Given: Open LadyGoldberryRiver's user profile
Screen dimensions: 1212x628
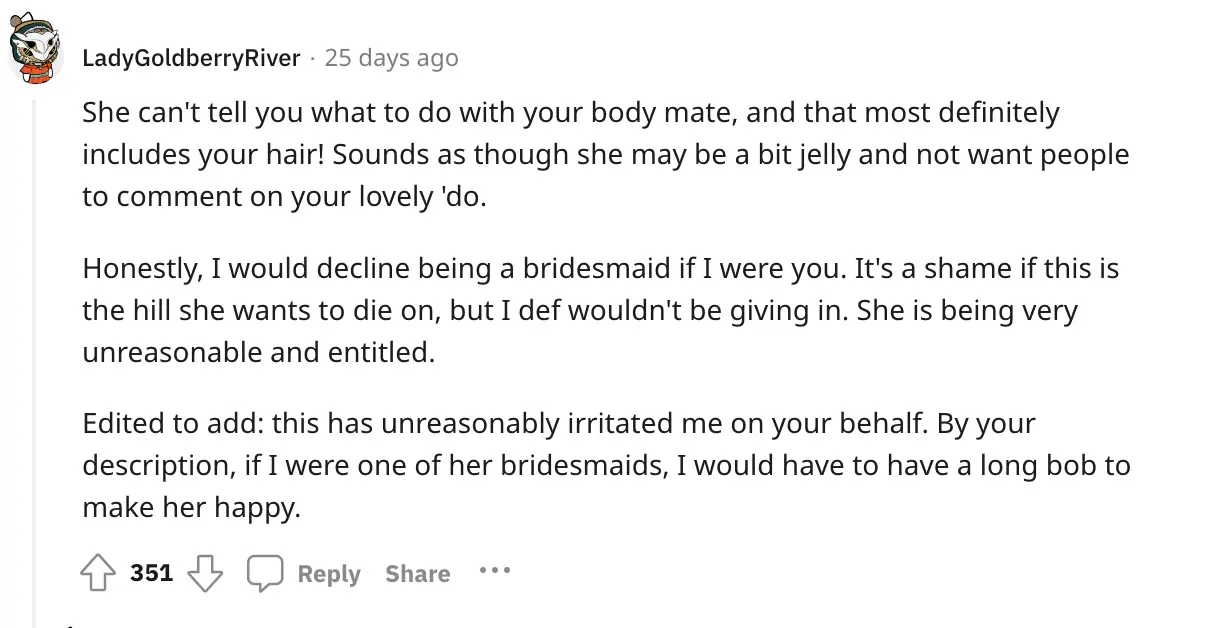Looking at the screenshot, I should [x=191, y=58].
